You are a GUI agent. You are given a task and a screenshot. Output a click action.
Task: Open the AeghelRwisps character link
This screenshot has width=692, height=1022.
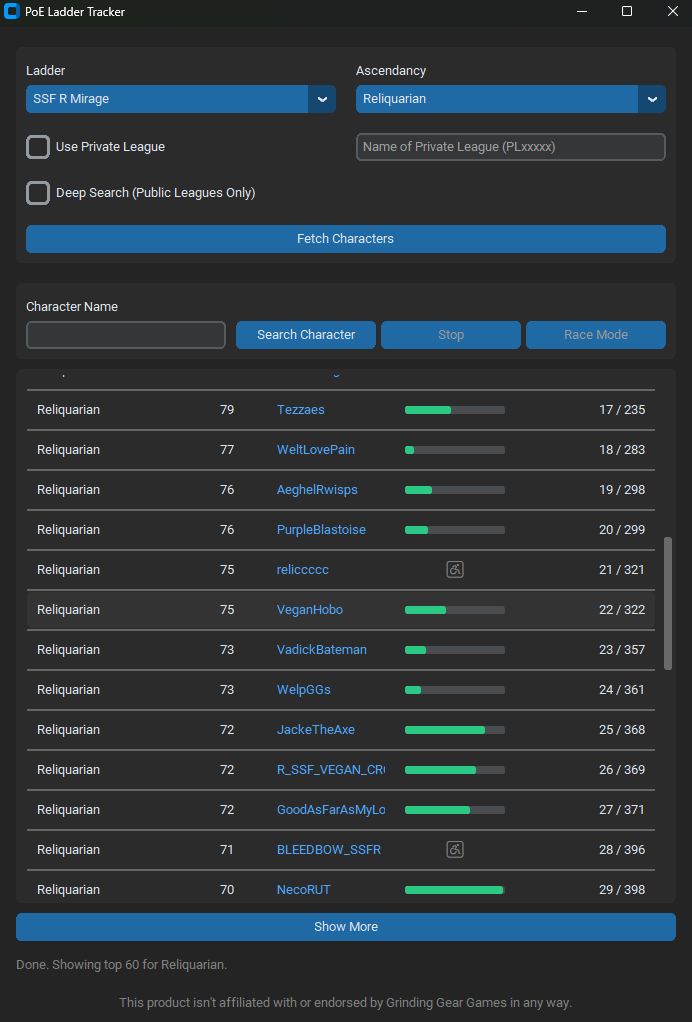pos(317,489)
